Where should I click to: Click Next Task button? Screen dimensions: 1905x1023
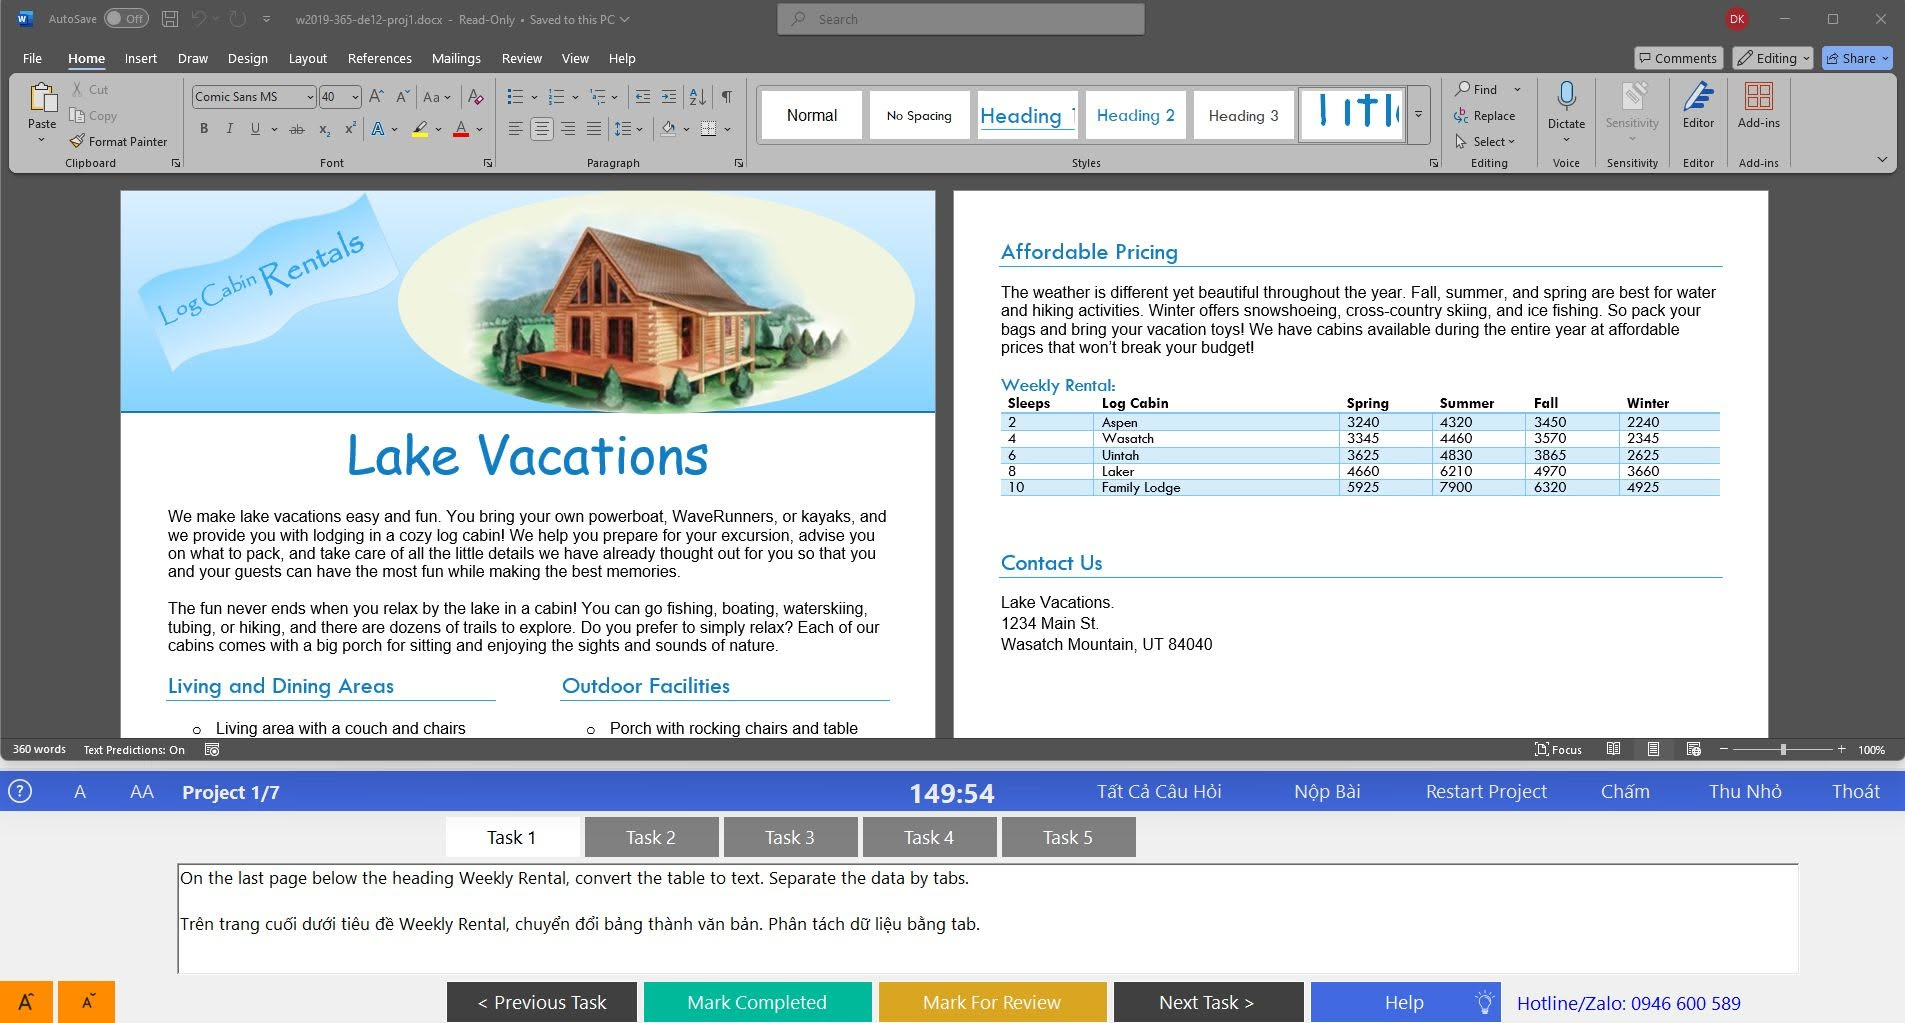tap(1208, 1002)
